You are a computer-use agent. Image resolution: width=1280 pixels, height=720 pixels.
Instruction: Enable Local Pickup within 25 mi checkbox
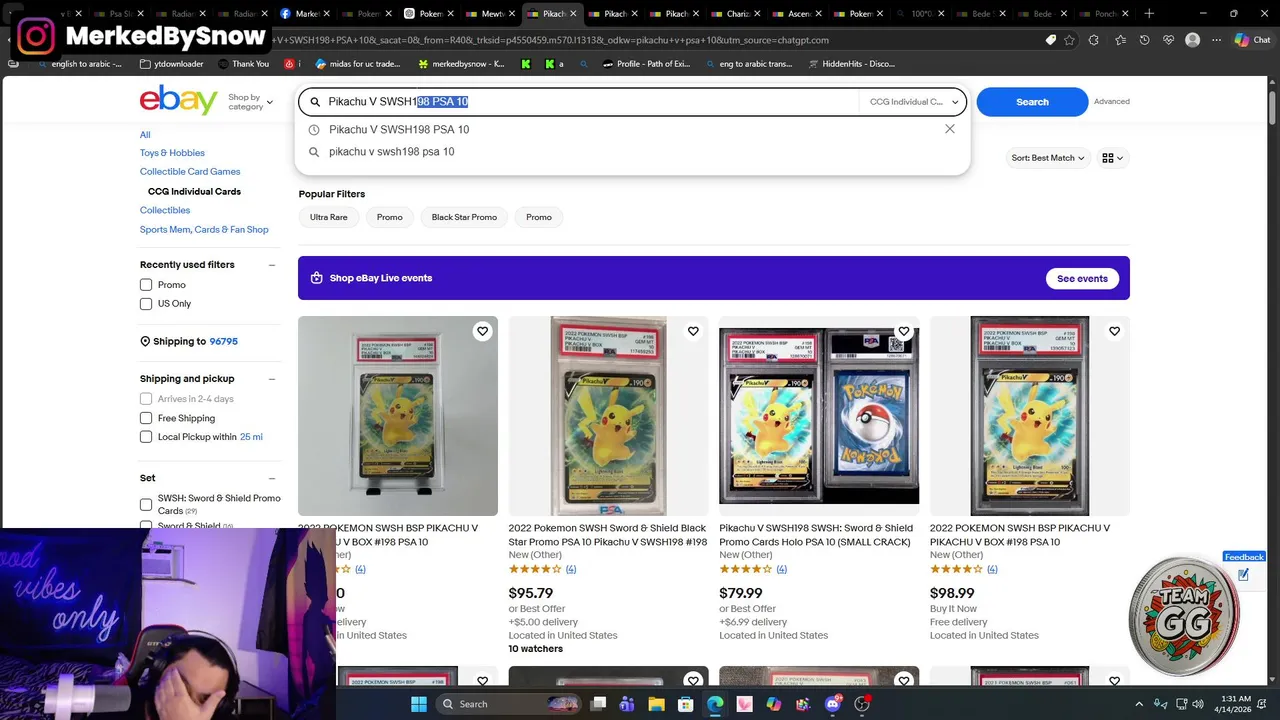[x=146, y=437]
